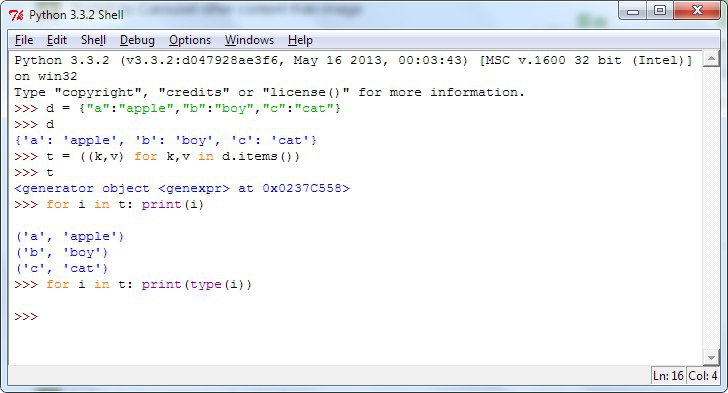
Task: Click the 'on win32' text line
Action: 46,77
